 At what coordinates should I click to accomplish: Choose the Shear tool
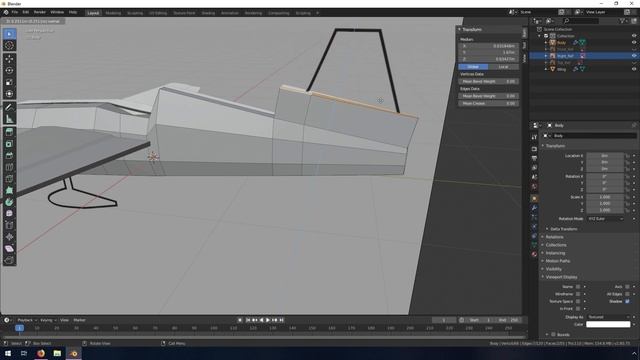[x=9, y=249]
